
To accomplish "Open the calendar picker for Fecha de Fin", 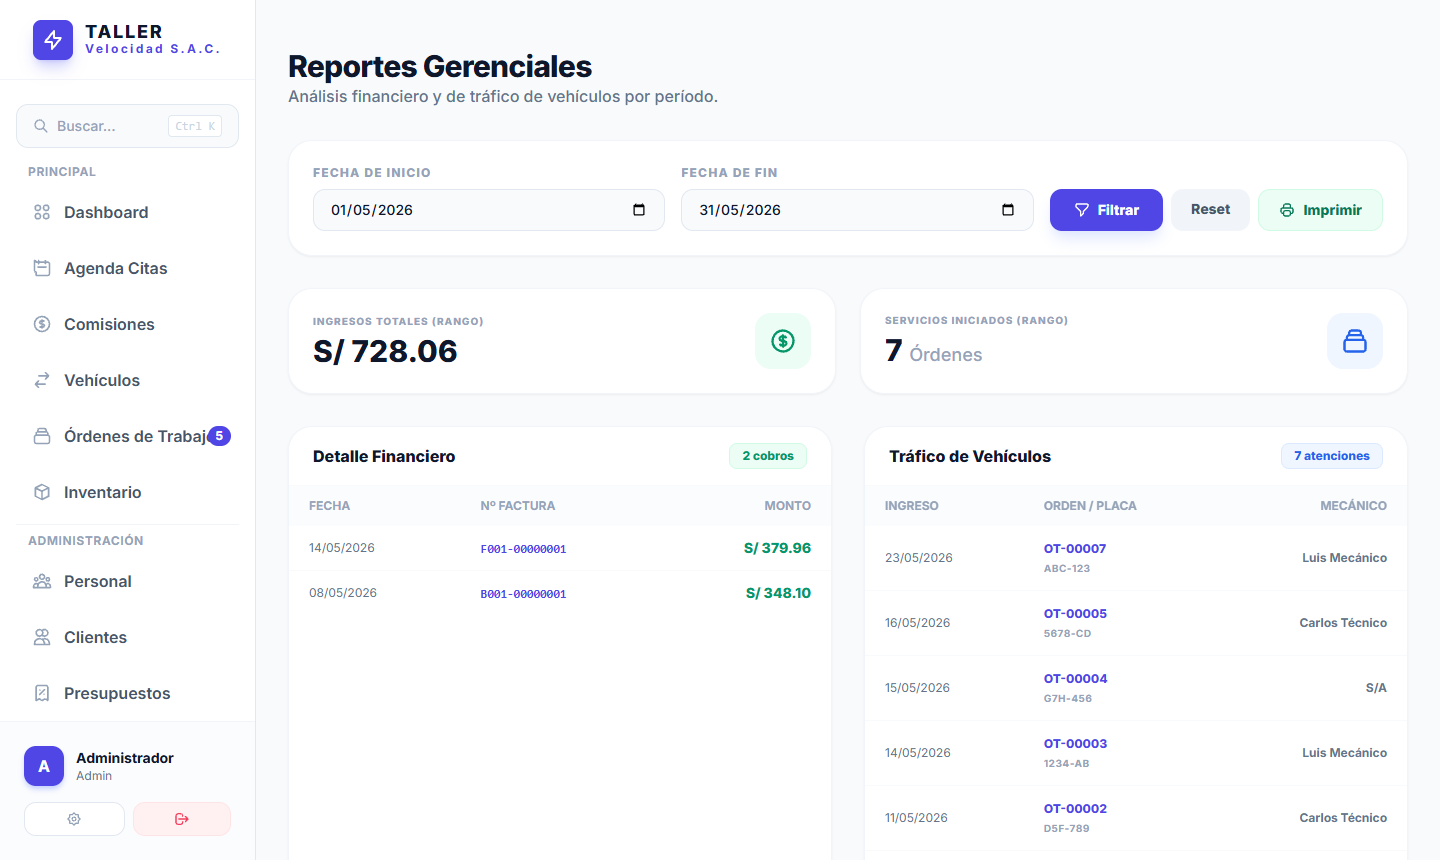I will [1008, 210].
